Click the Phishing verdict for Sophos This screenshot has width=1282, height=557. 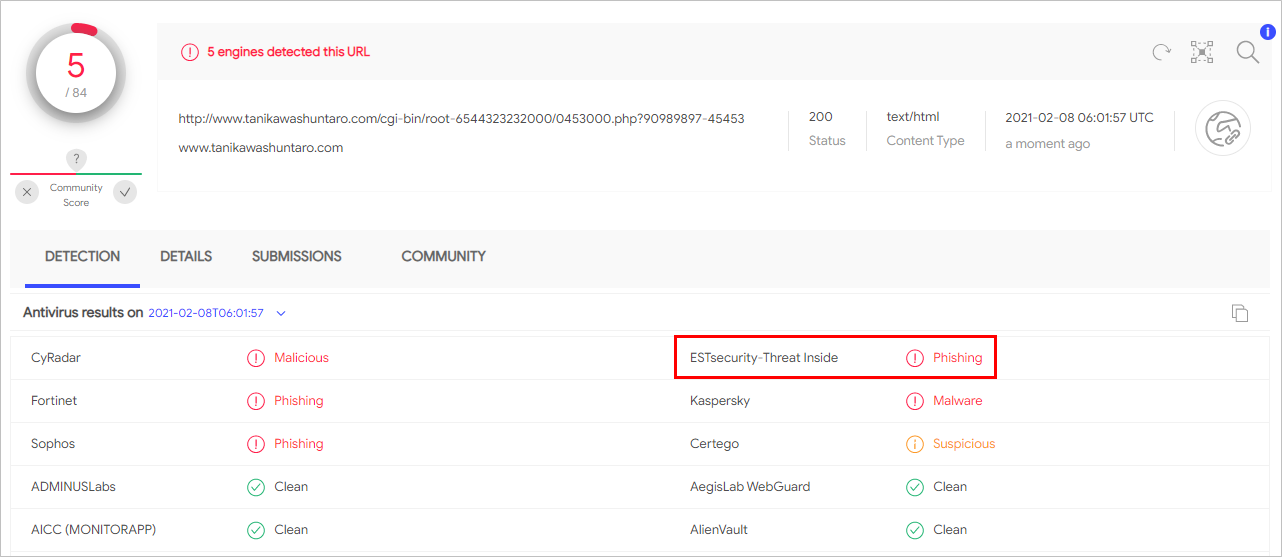point(299,443)
